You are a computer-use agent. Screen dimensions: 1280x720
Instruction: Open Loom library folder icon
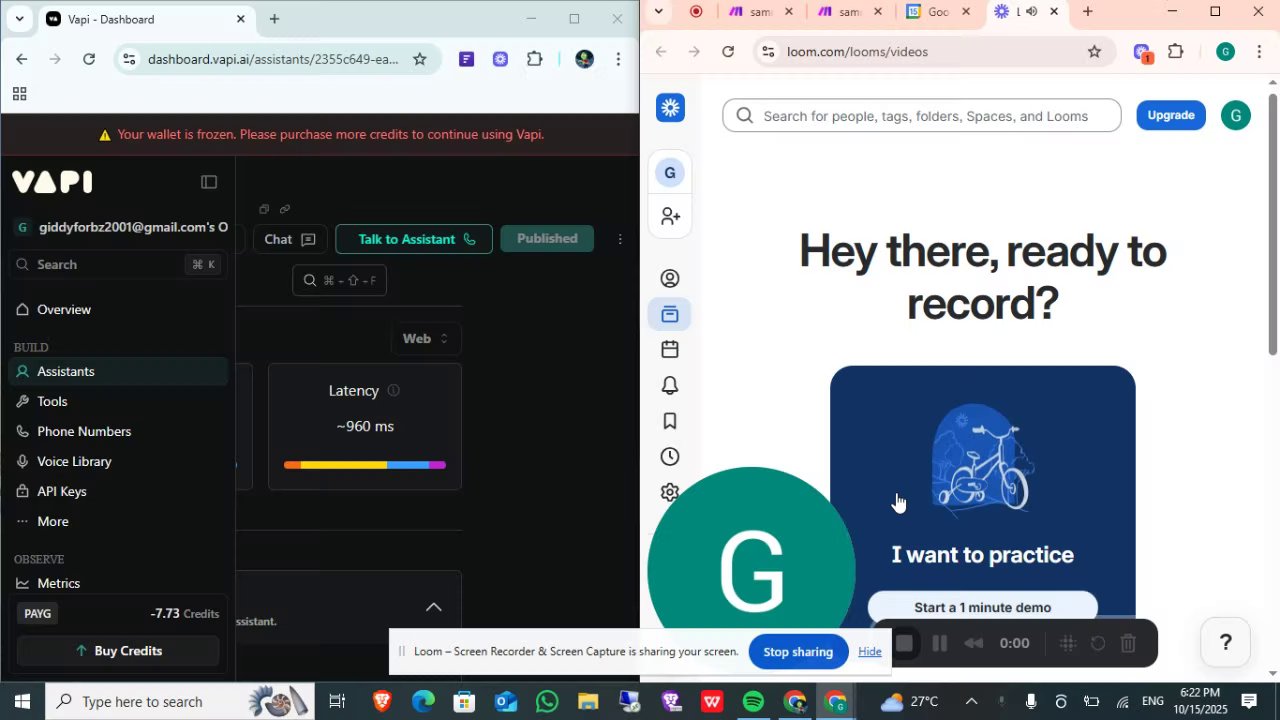[670, 315]
